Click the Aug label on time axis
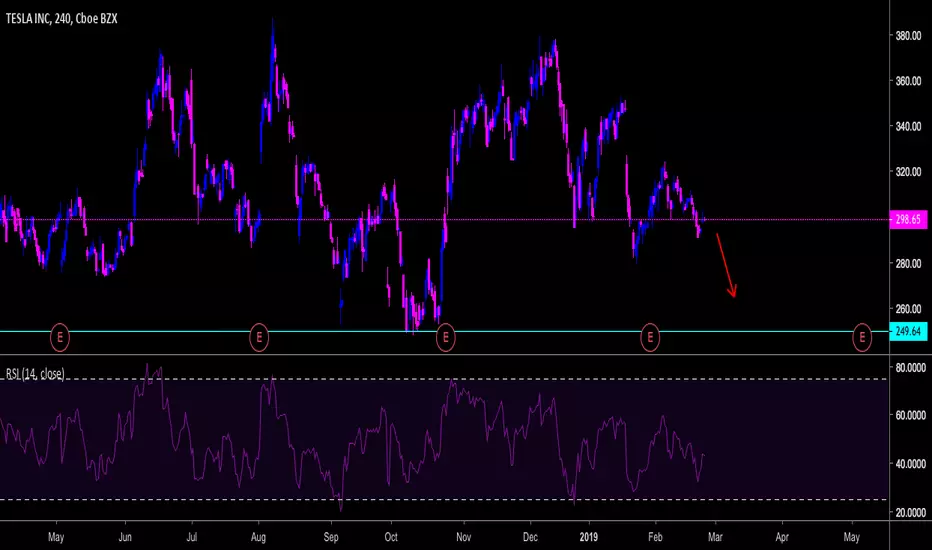The width and height of the screenshot is (932, 550). [258, 537]
